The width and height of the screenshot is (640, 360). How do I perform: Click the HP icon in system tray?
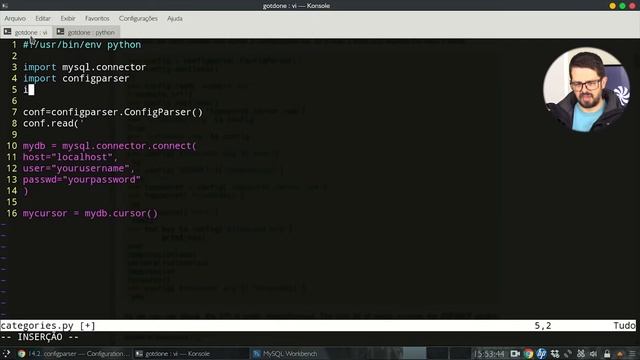click(542, 353)
